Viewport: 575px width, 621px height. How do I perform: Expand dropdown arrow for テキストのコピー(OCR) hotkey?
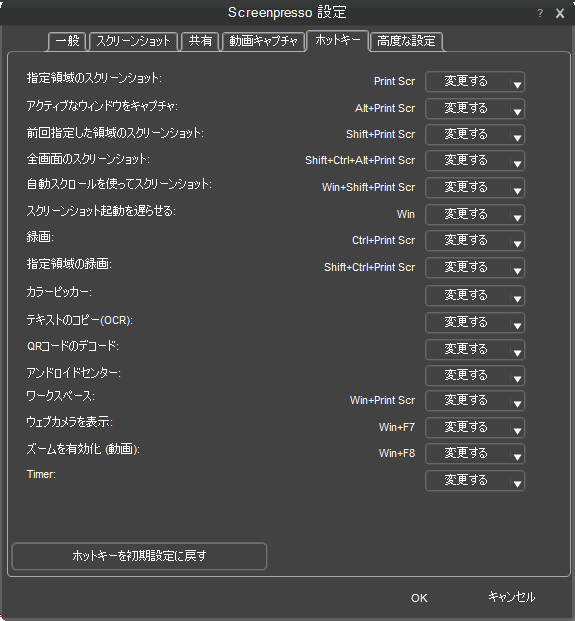click(x=517, y=326)
